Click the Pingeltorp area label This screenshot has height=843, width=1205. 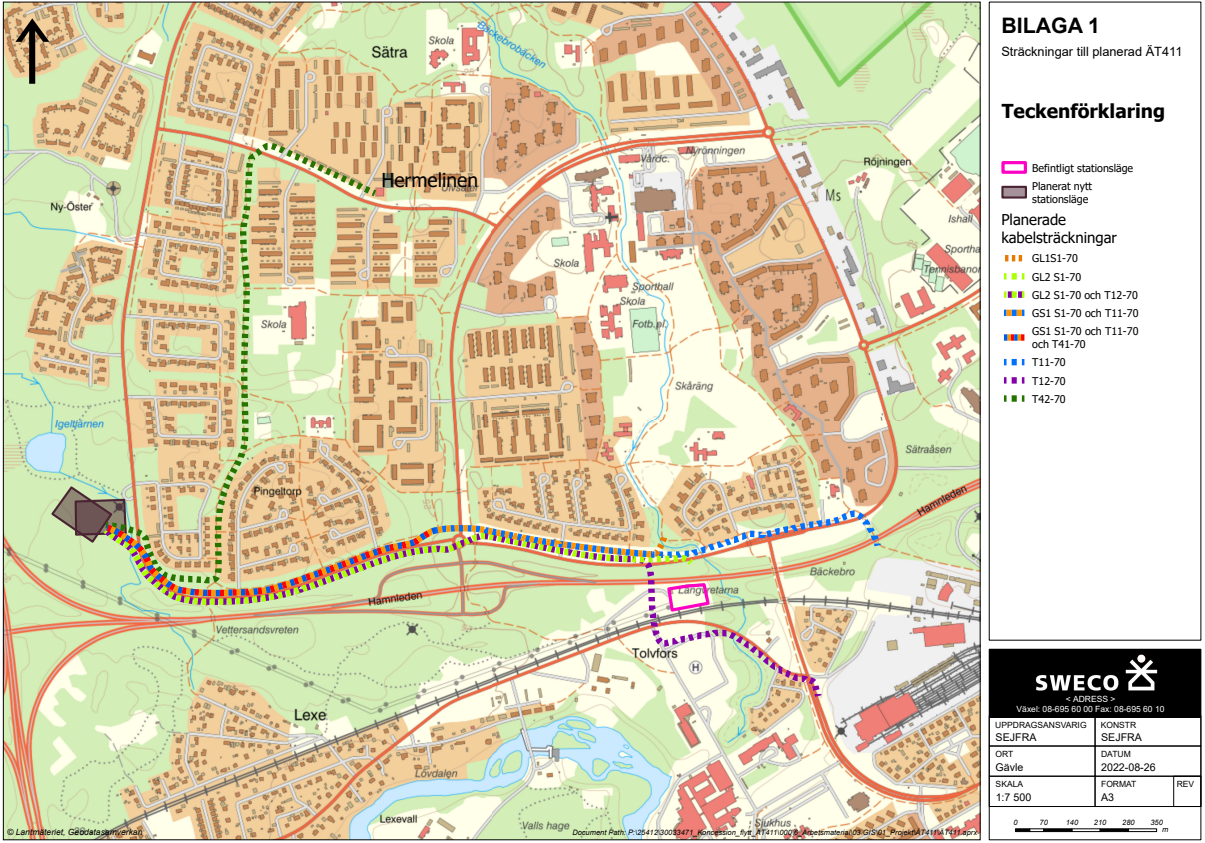(277, 493)
